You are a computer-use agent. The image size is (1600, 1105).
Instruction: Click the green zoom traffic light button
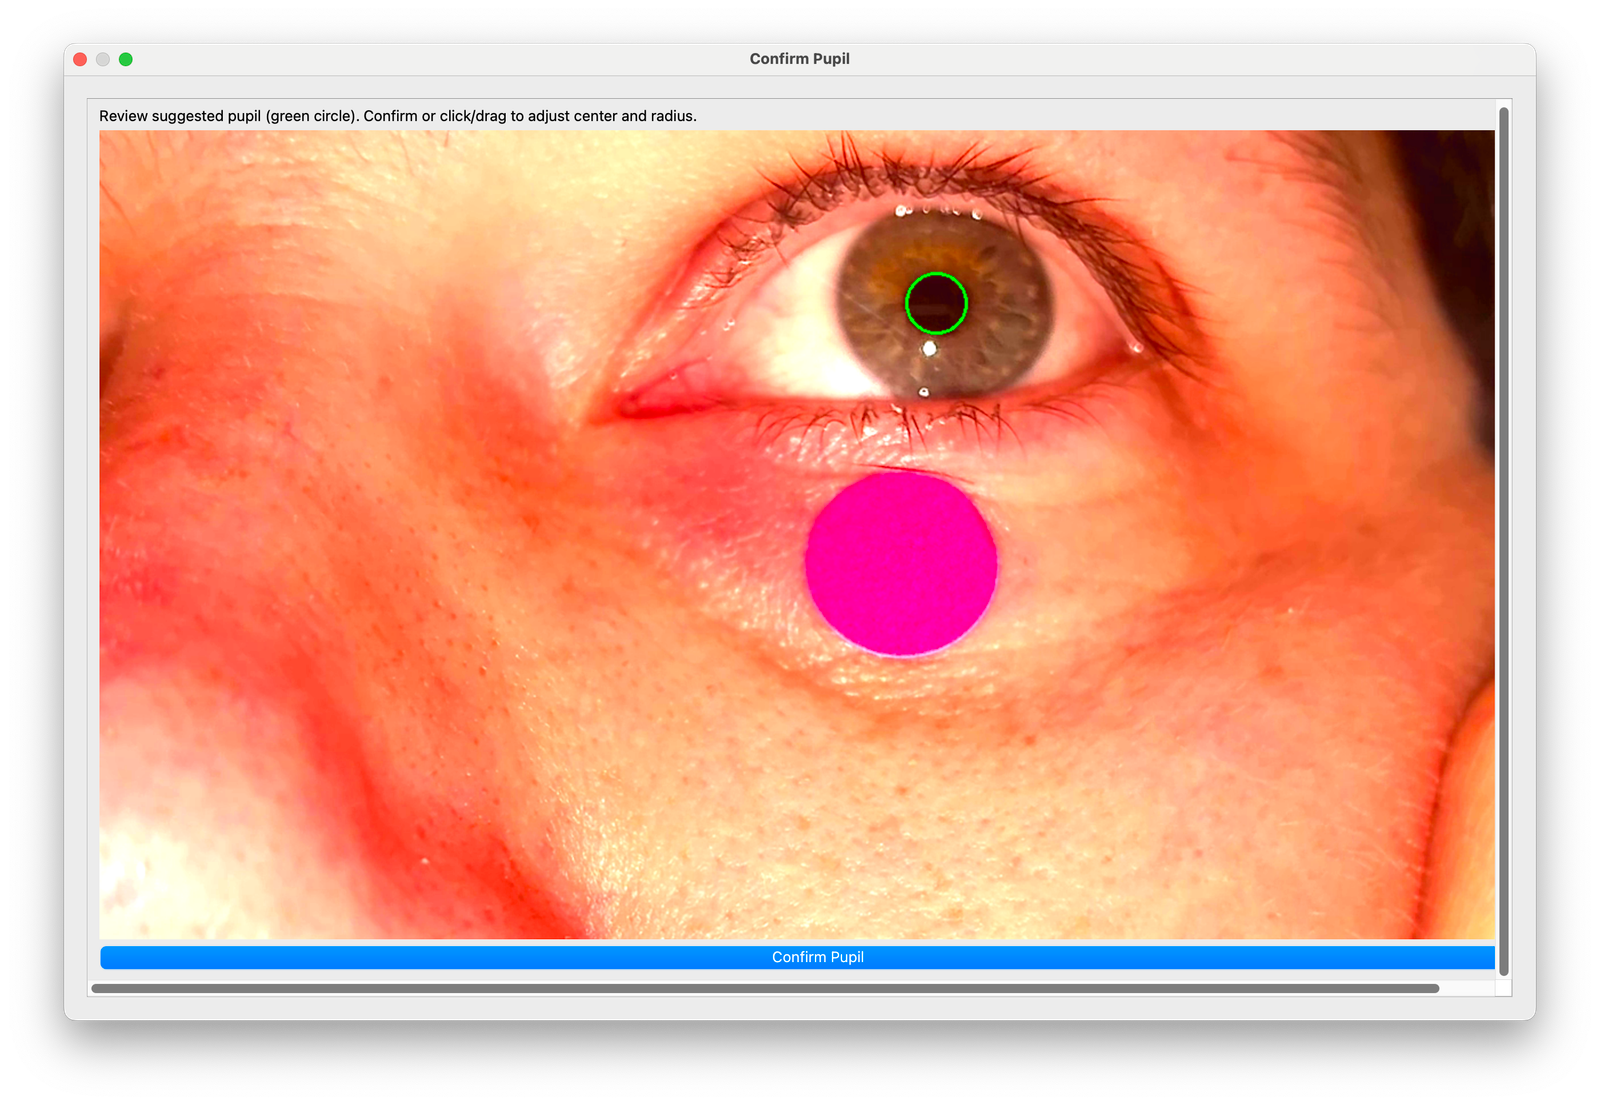click(124, 59)
